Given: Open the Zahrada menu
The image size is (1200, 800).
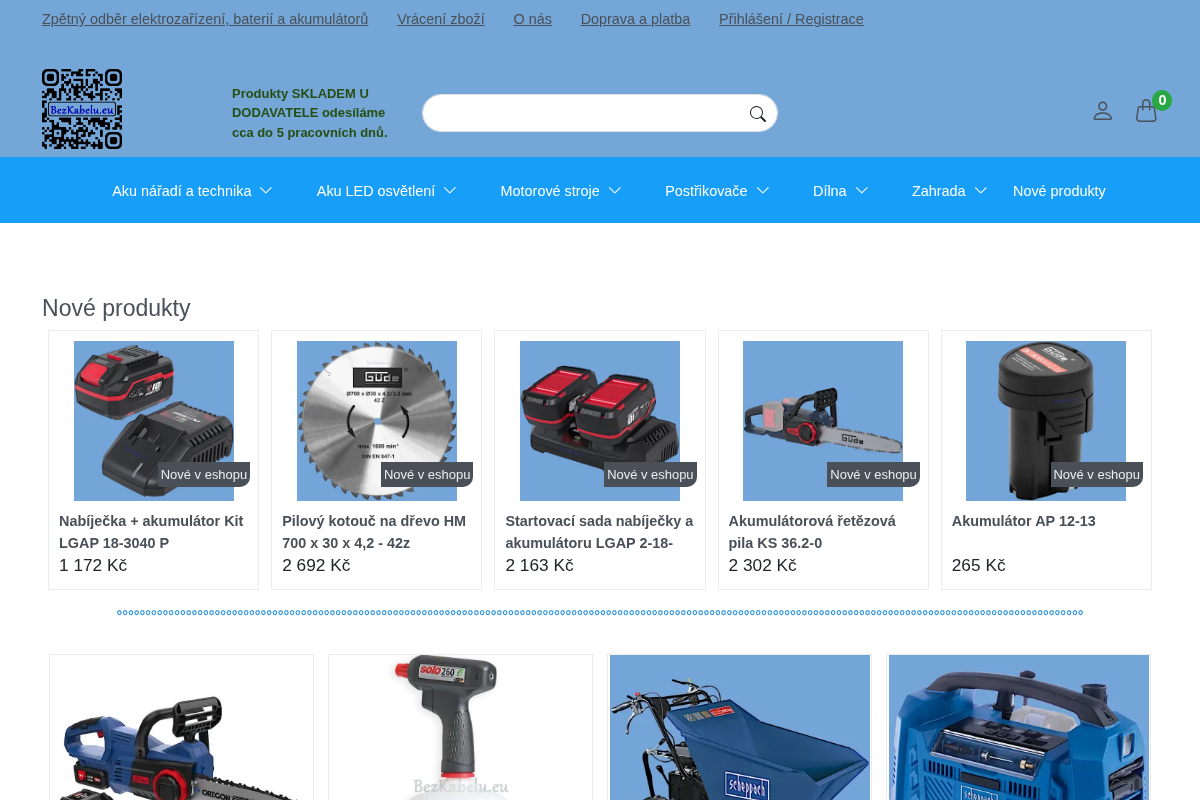Looking at the screenshot, I should [x=939, y=191].
